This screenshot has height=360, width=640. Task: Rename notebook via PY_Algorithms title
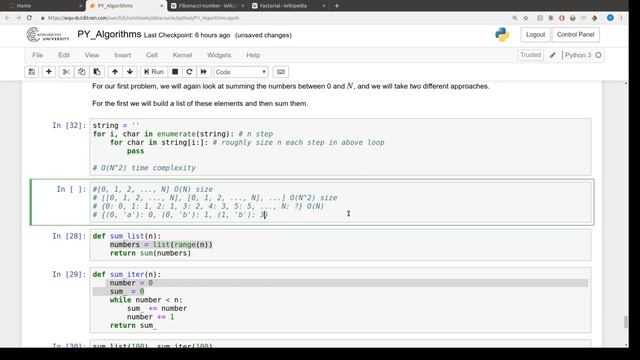tap(109, 34)
